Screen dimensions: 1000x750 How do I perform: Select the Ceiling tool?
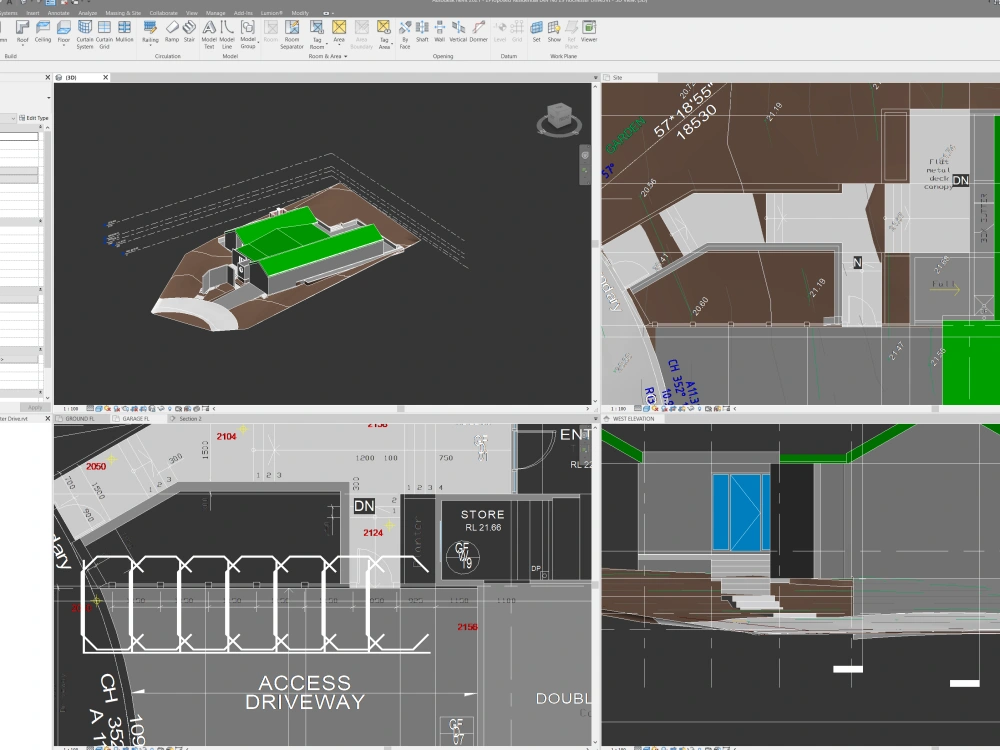pyautogui.click(x=42, y=33)
